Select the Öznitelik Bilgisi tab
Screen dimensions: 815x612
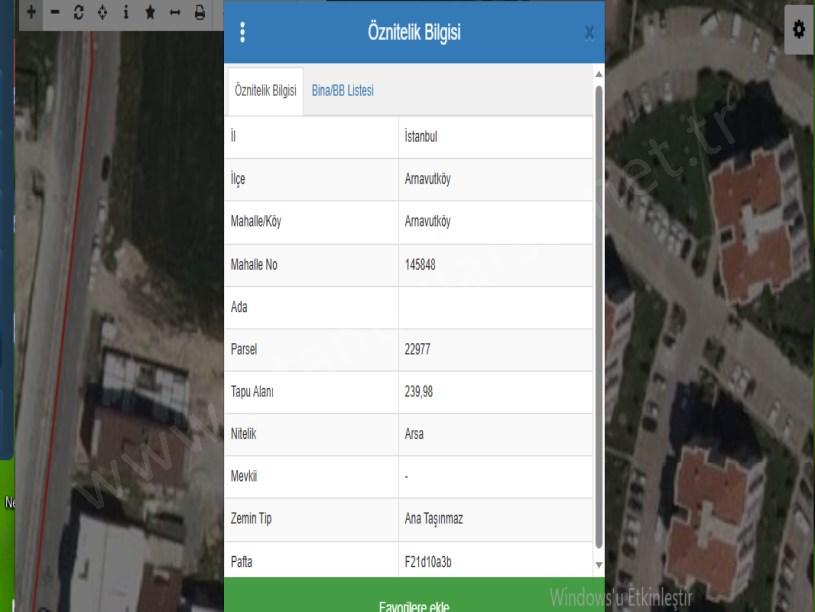coord(265,91)
